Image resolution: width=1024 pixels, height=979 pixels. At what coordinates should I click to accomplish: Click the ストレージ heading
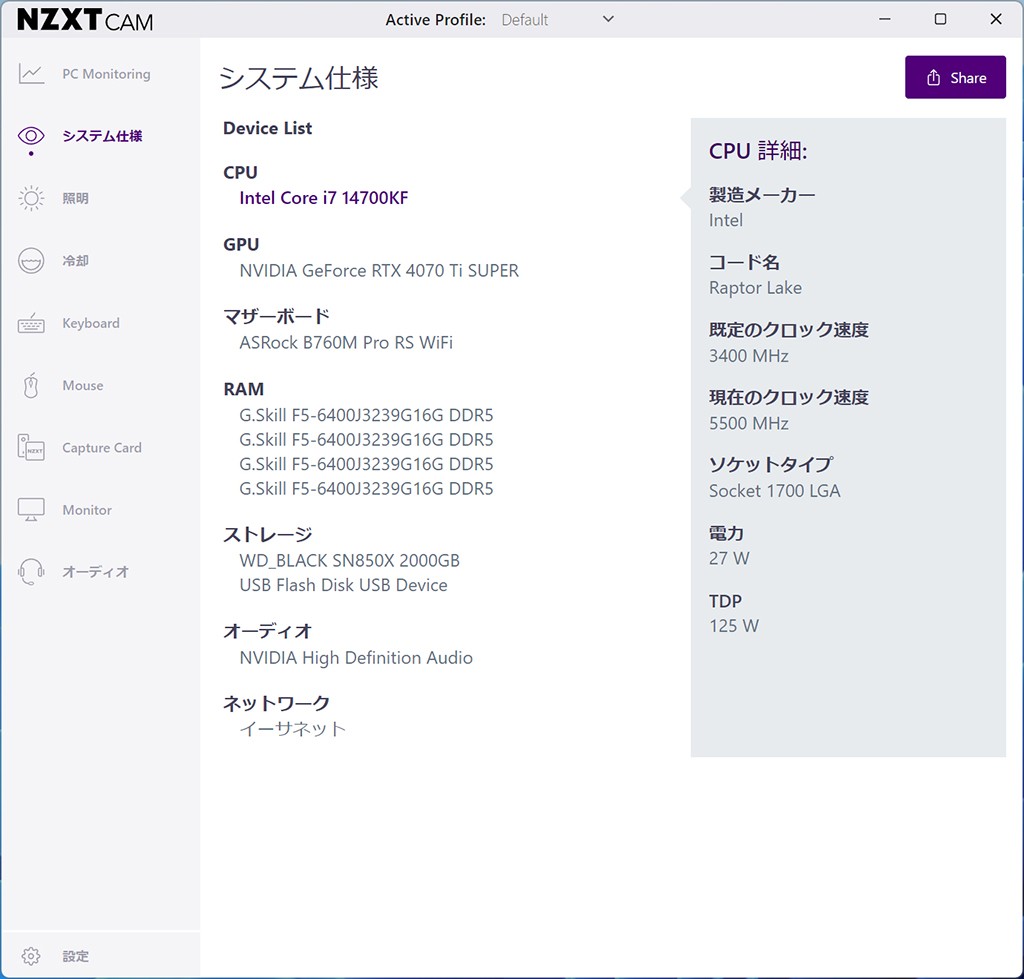pyautogui.click(x=267, y=534)
